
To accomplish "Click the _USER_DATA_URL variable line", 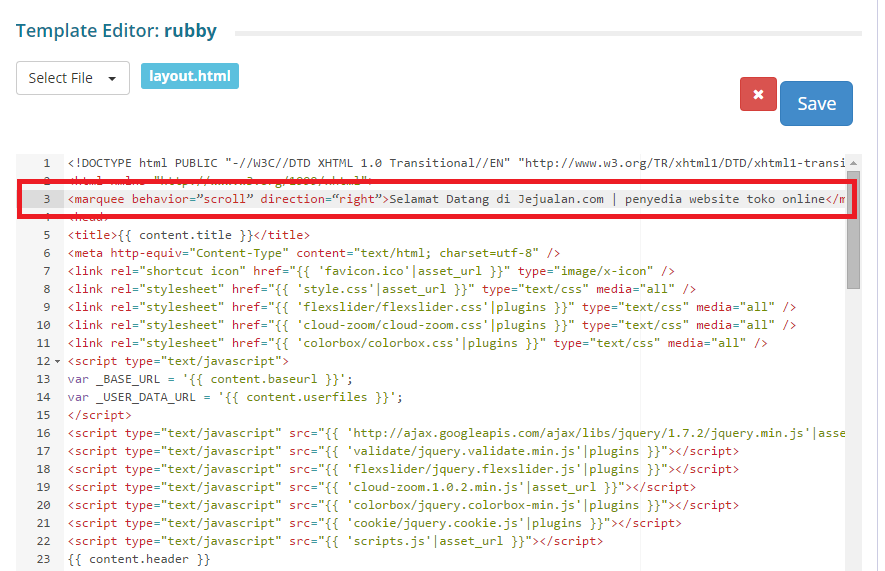I will pos(235,397).
